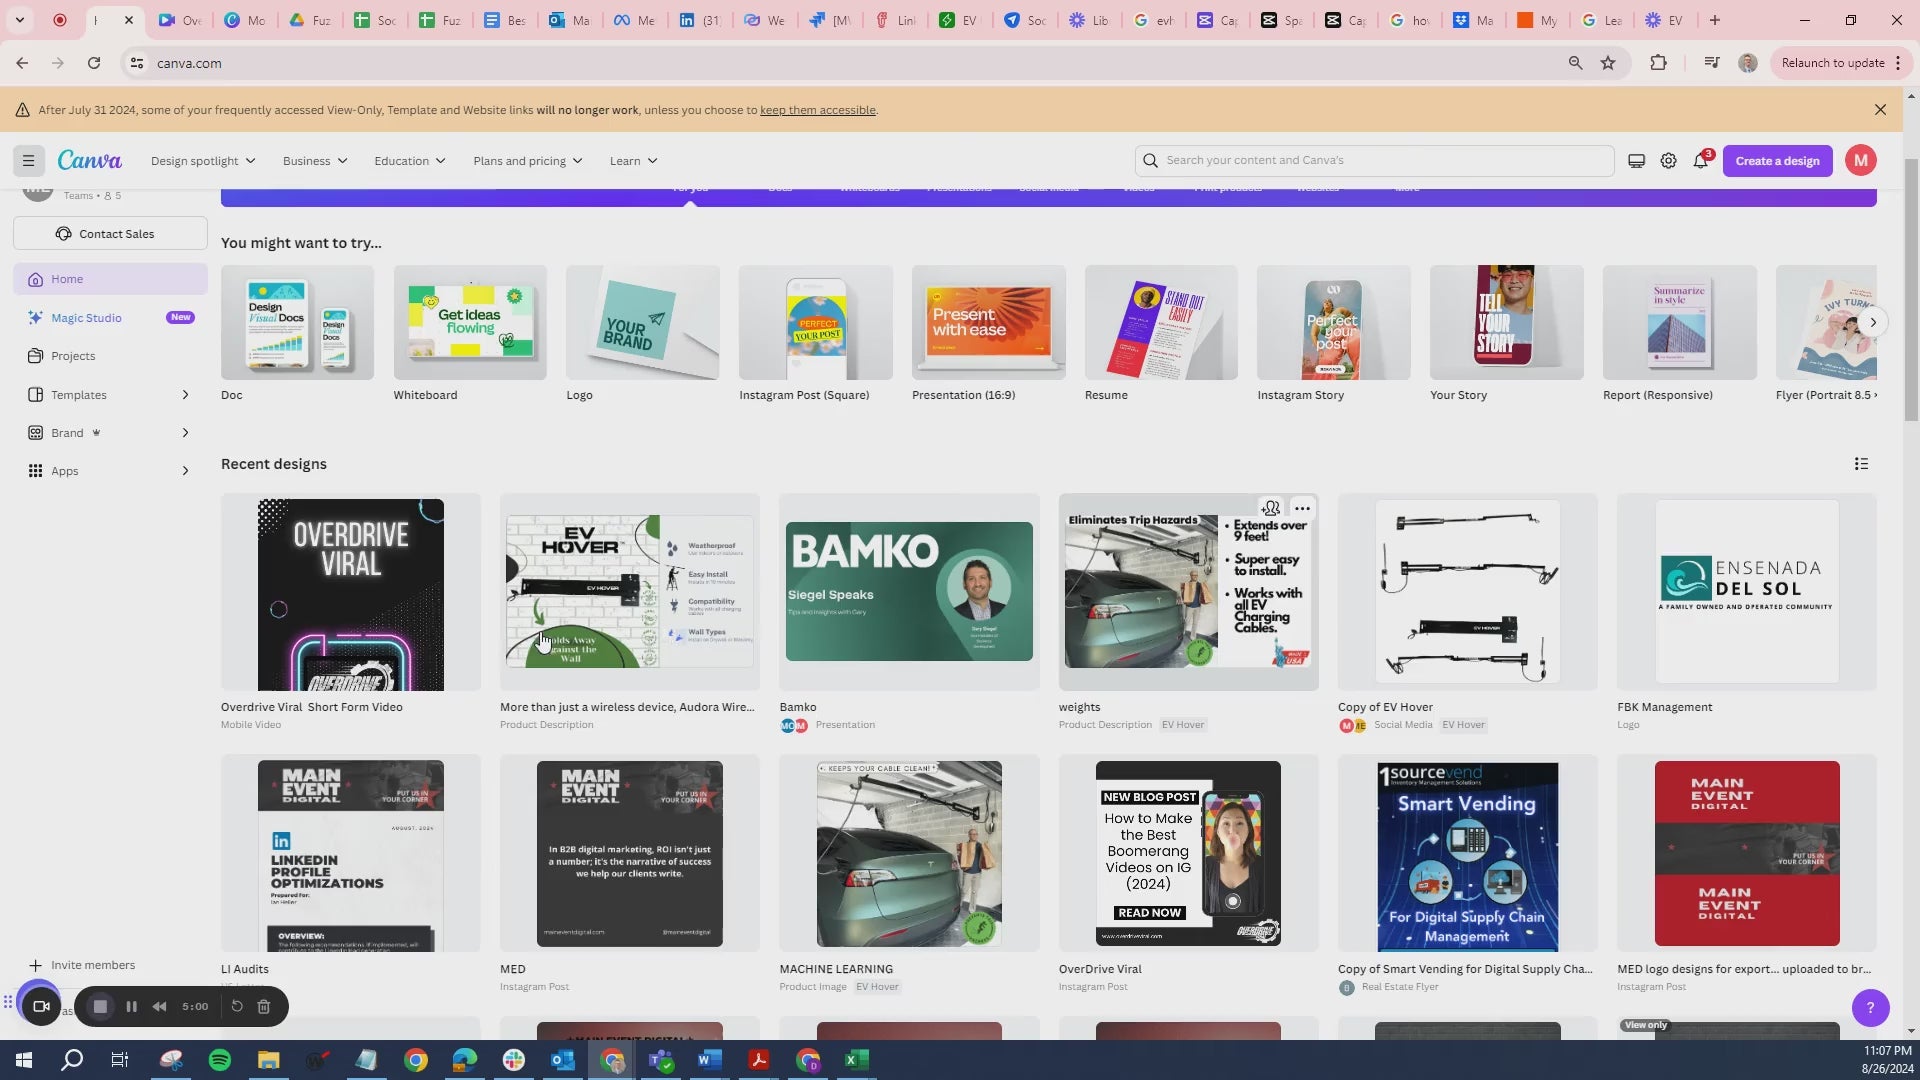
Task: Open the desktop app download icon
Action: [1636, 161]
